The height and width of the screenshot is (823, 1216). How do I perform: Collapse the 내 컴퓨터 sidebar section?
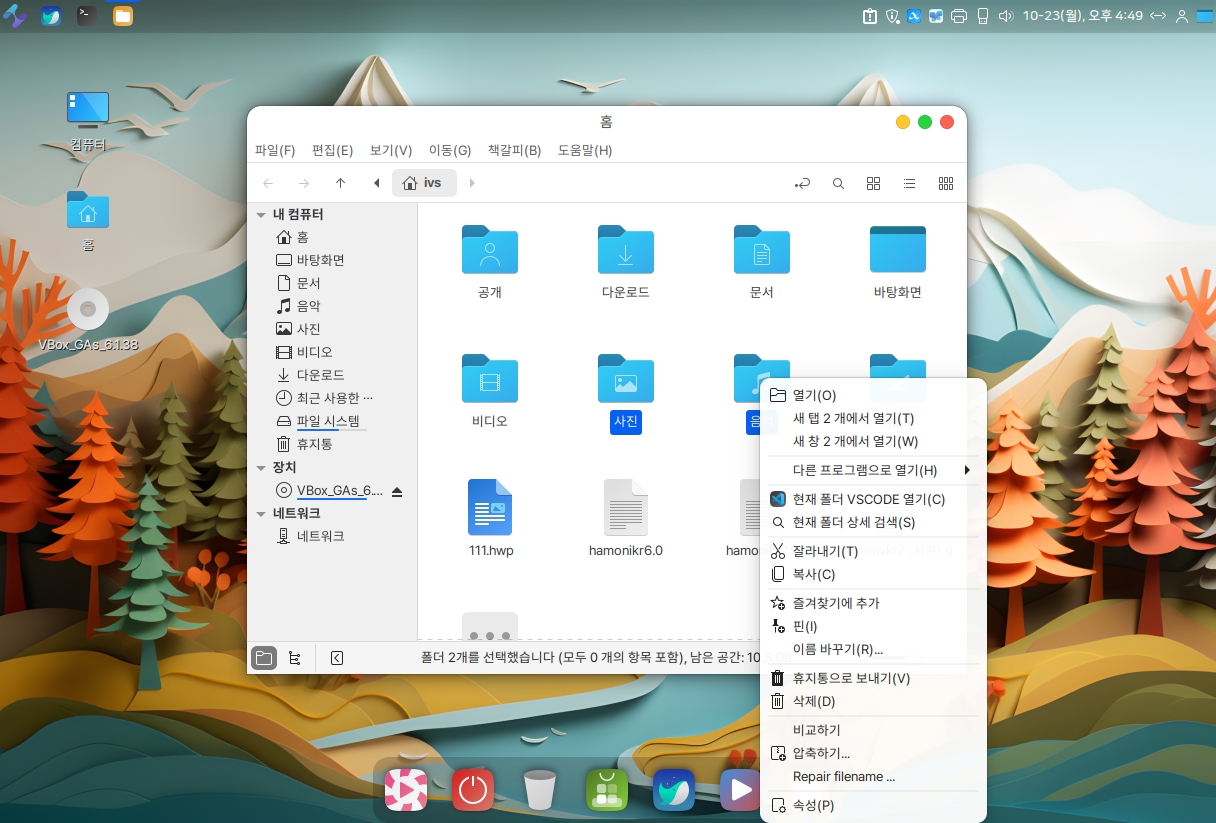click(261, 215)
